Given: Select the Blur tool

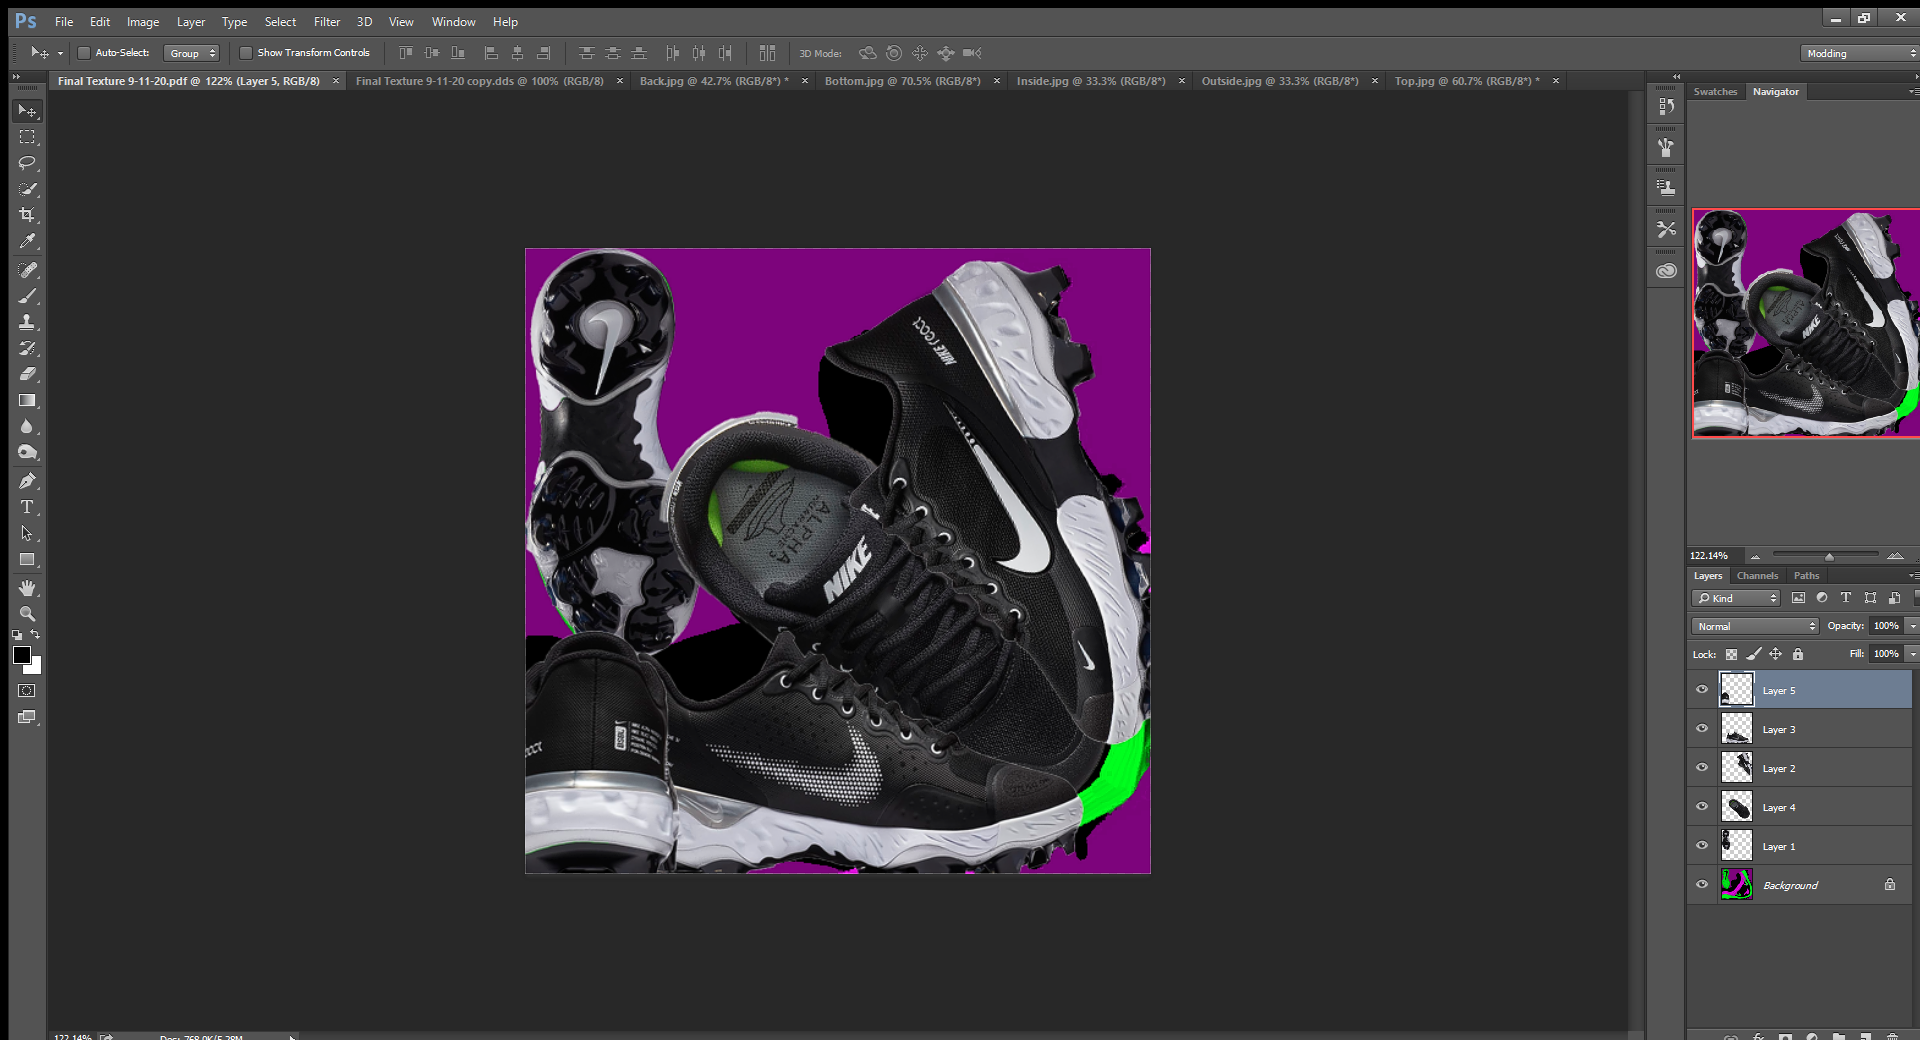Looking at the screenshot, I should pos(27,426).
